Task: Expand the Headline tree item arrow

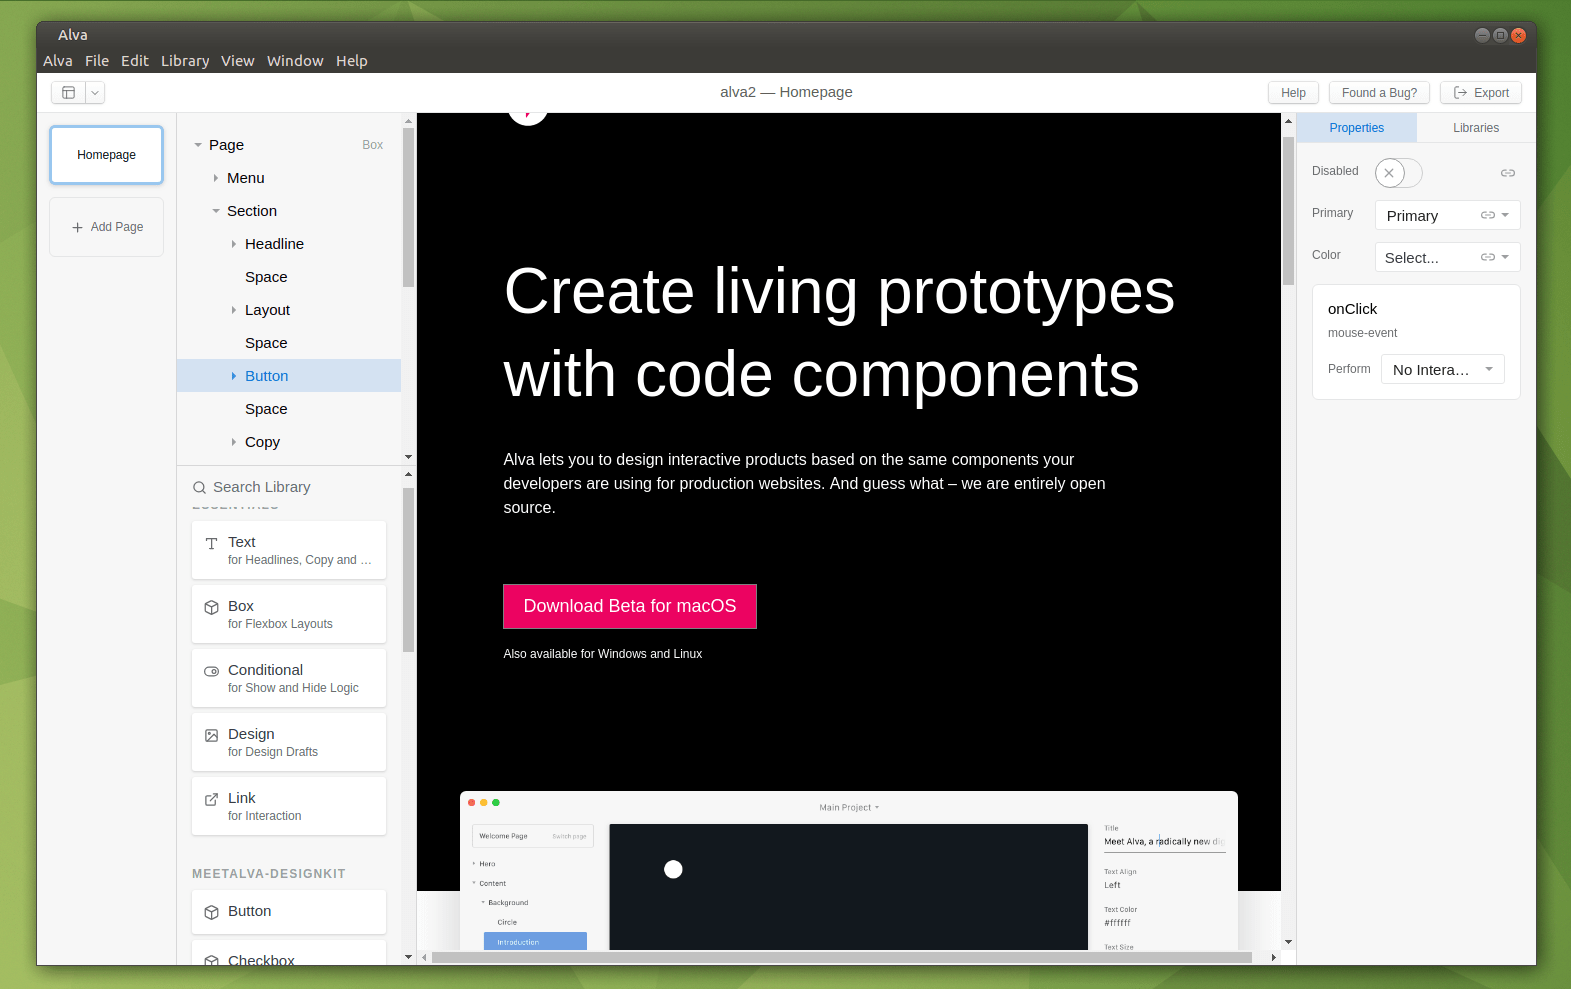Action: (234, 244)
